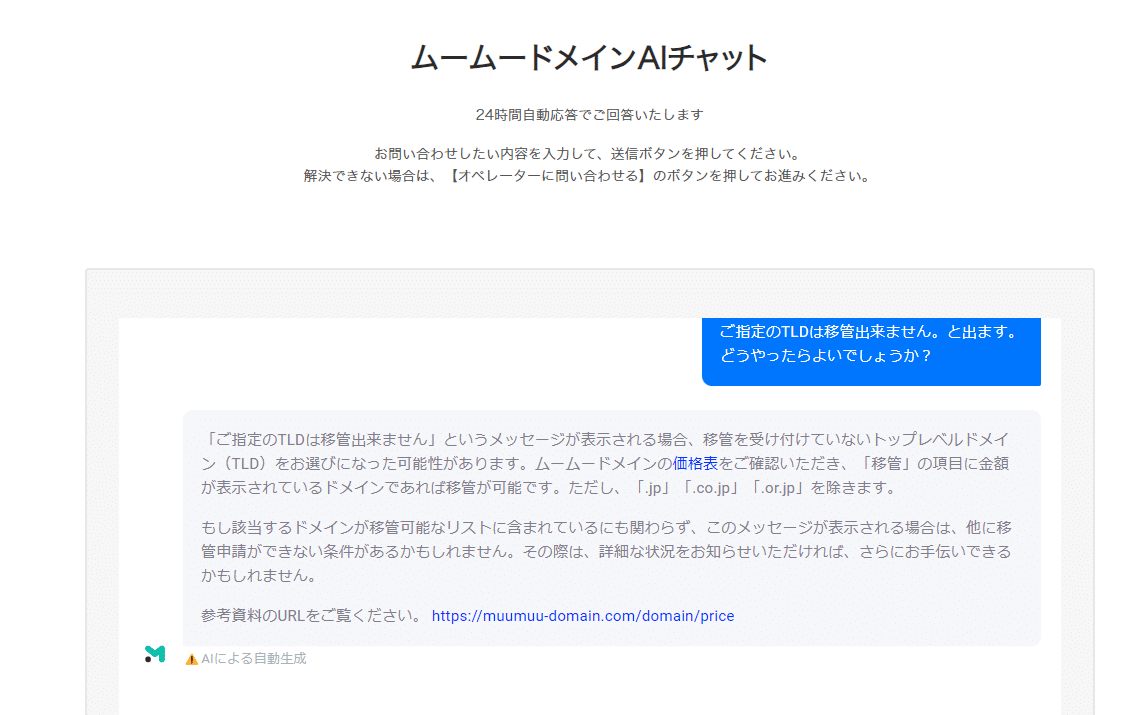Image resolution: width=1121 pixels, height=715 pixels.
Task: Click the alert icon under the answer bubble
Action: tap(190, 657)
